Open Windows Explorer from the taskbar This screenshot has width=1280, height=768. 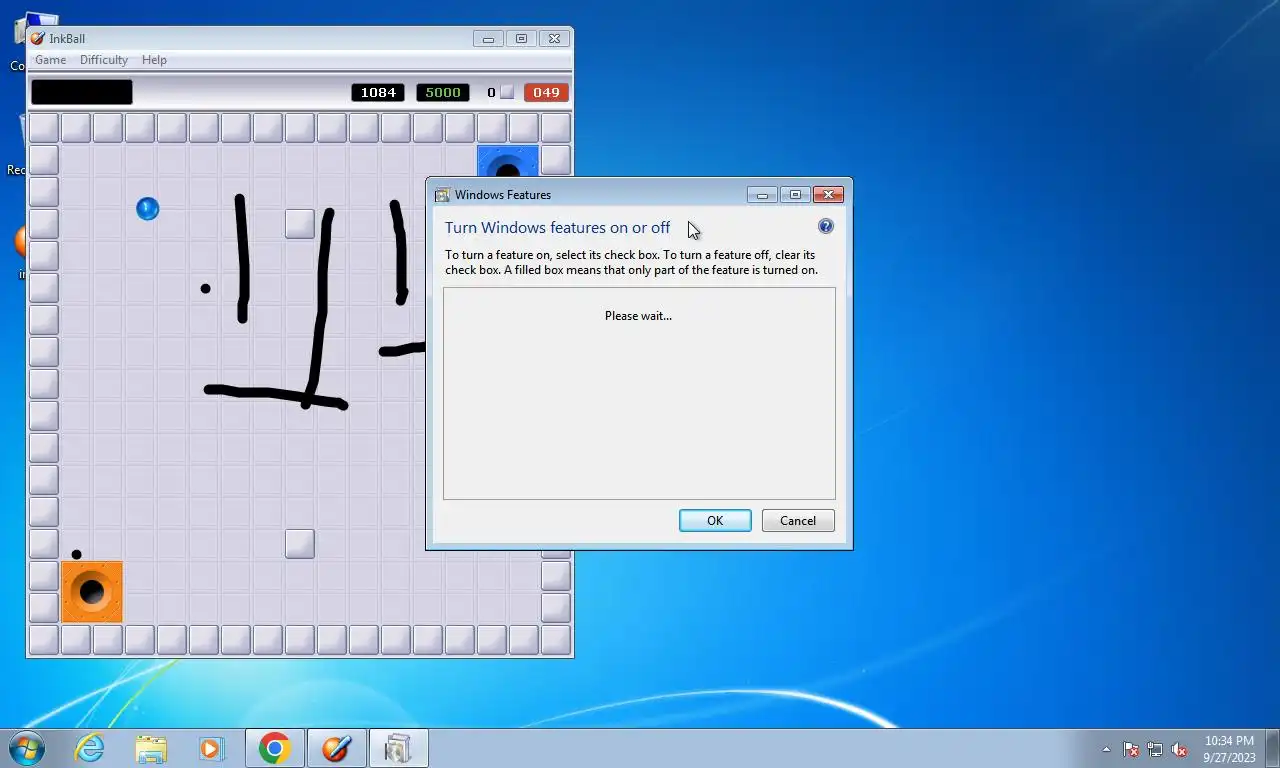tap(151, 748)
